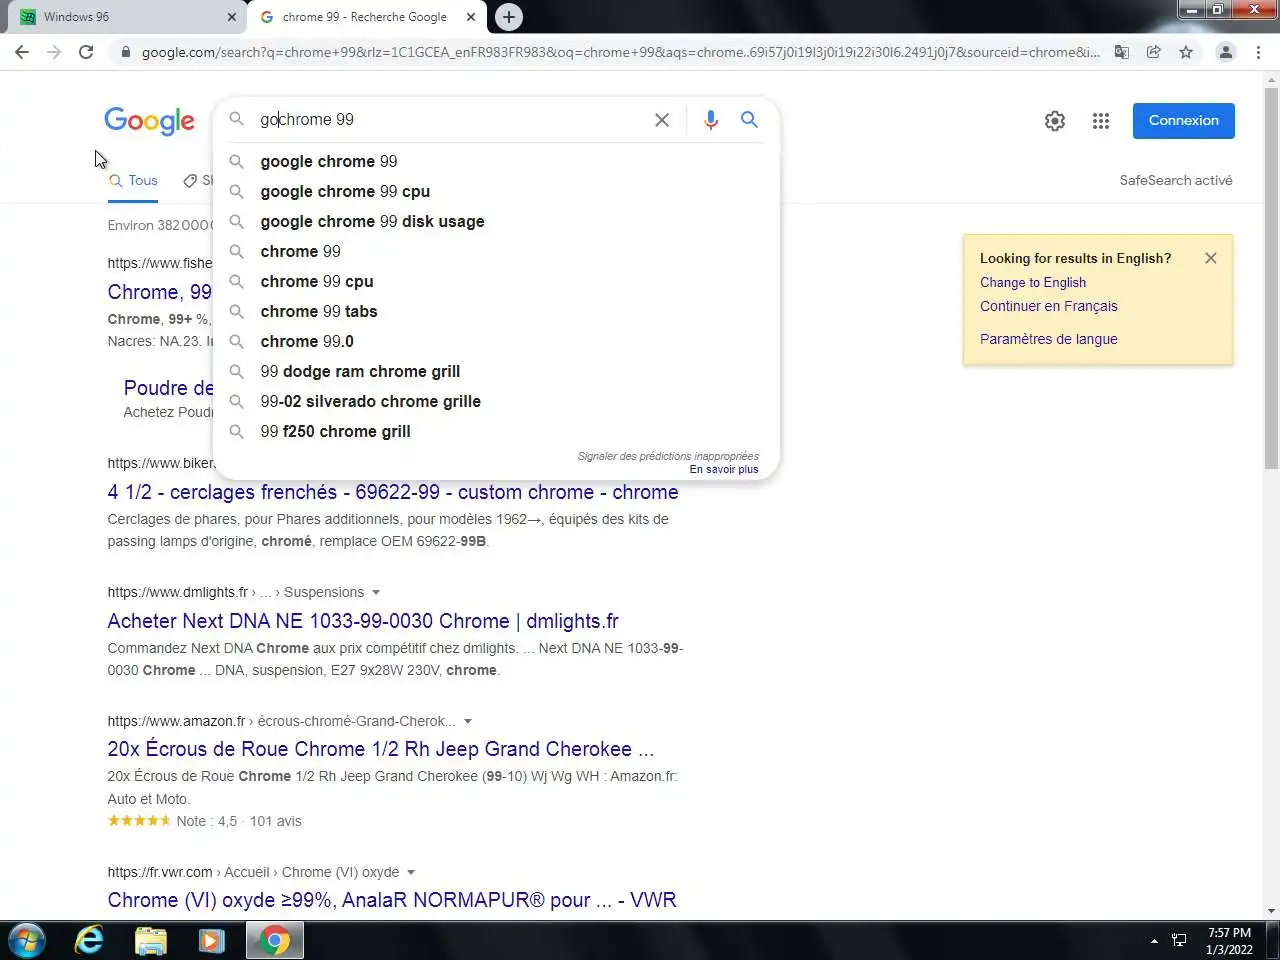
Task: Expand dropdown arrow next to dmlights.fr URL
Action: tap(376, 593)
